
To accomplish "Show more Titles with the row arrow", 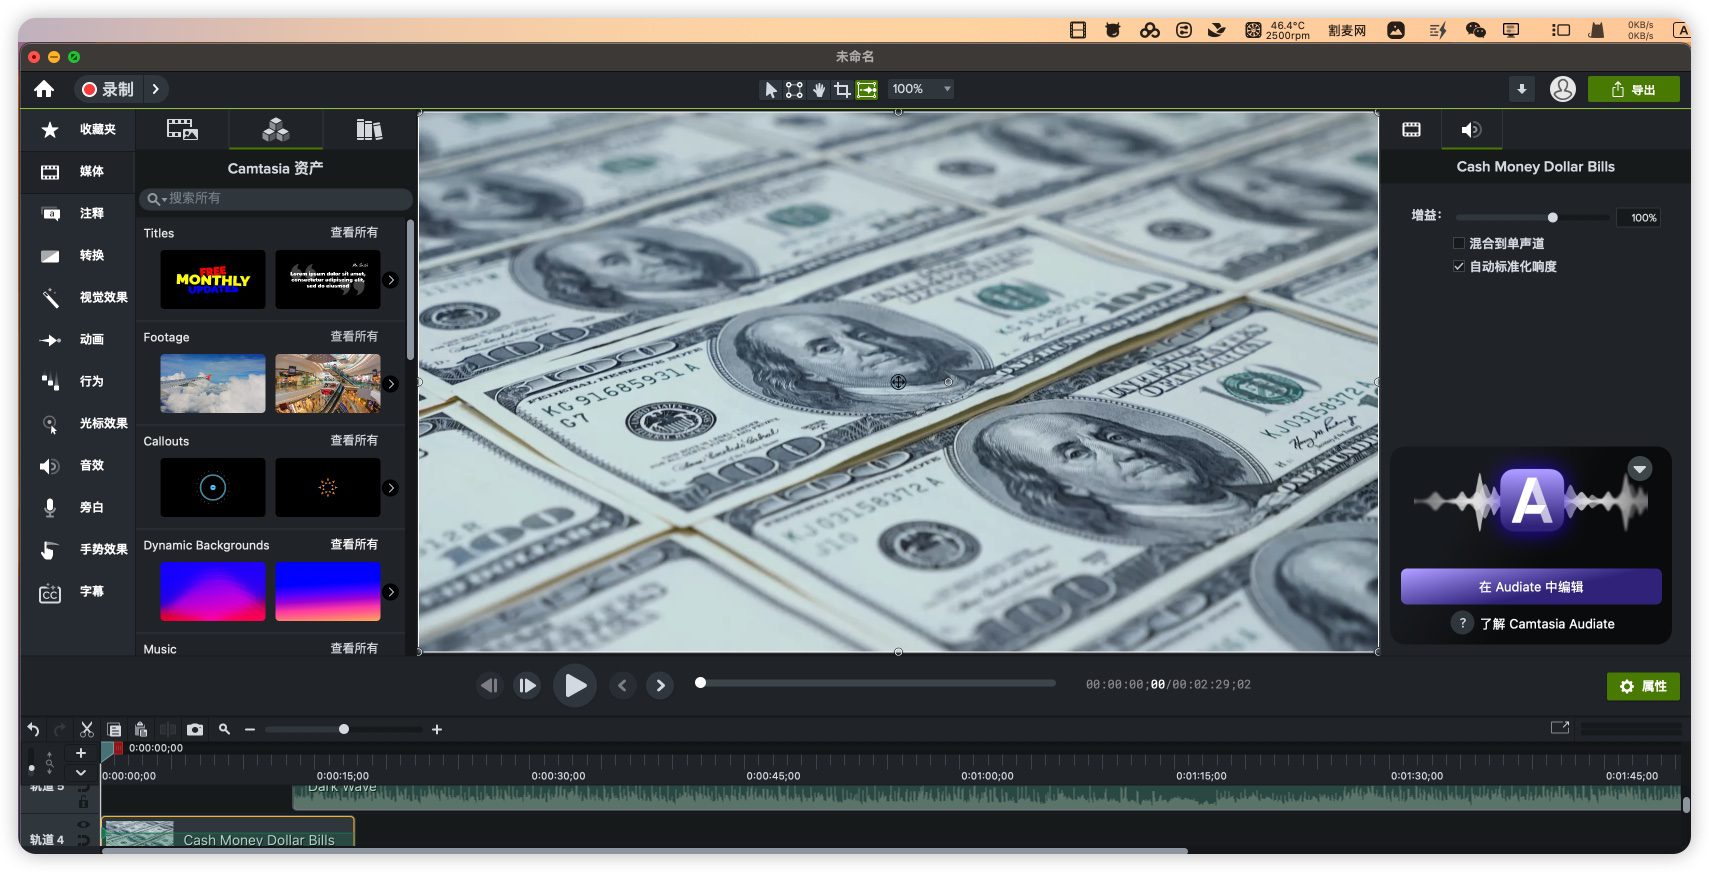I will tap(391, 280).
